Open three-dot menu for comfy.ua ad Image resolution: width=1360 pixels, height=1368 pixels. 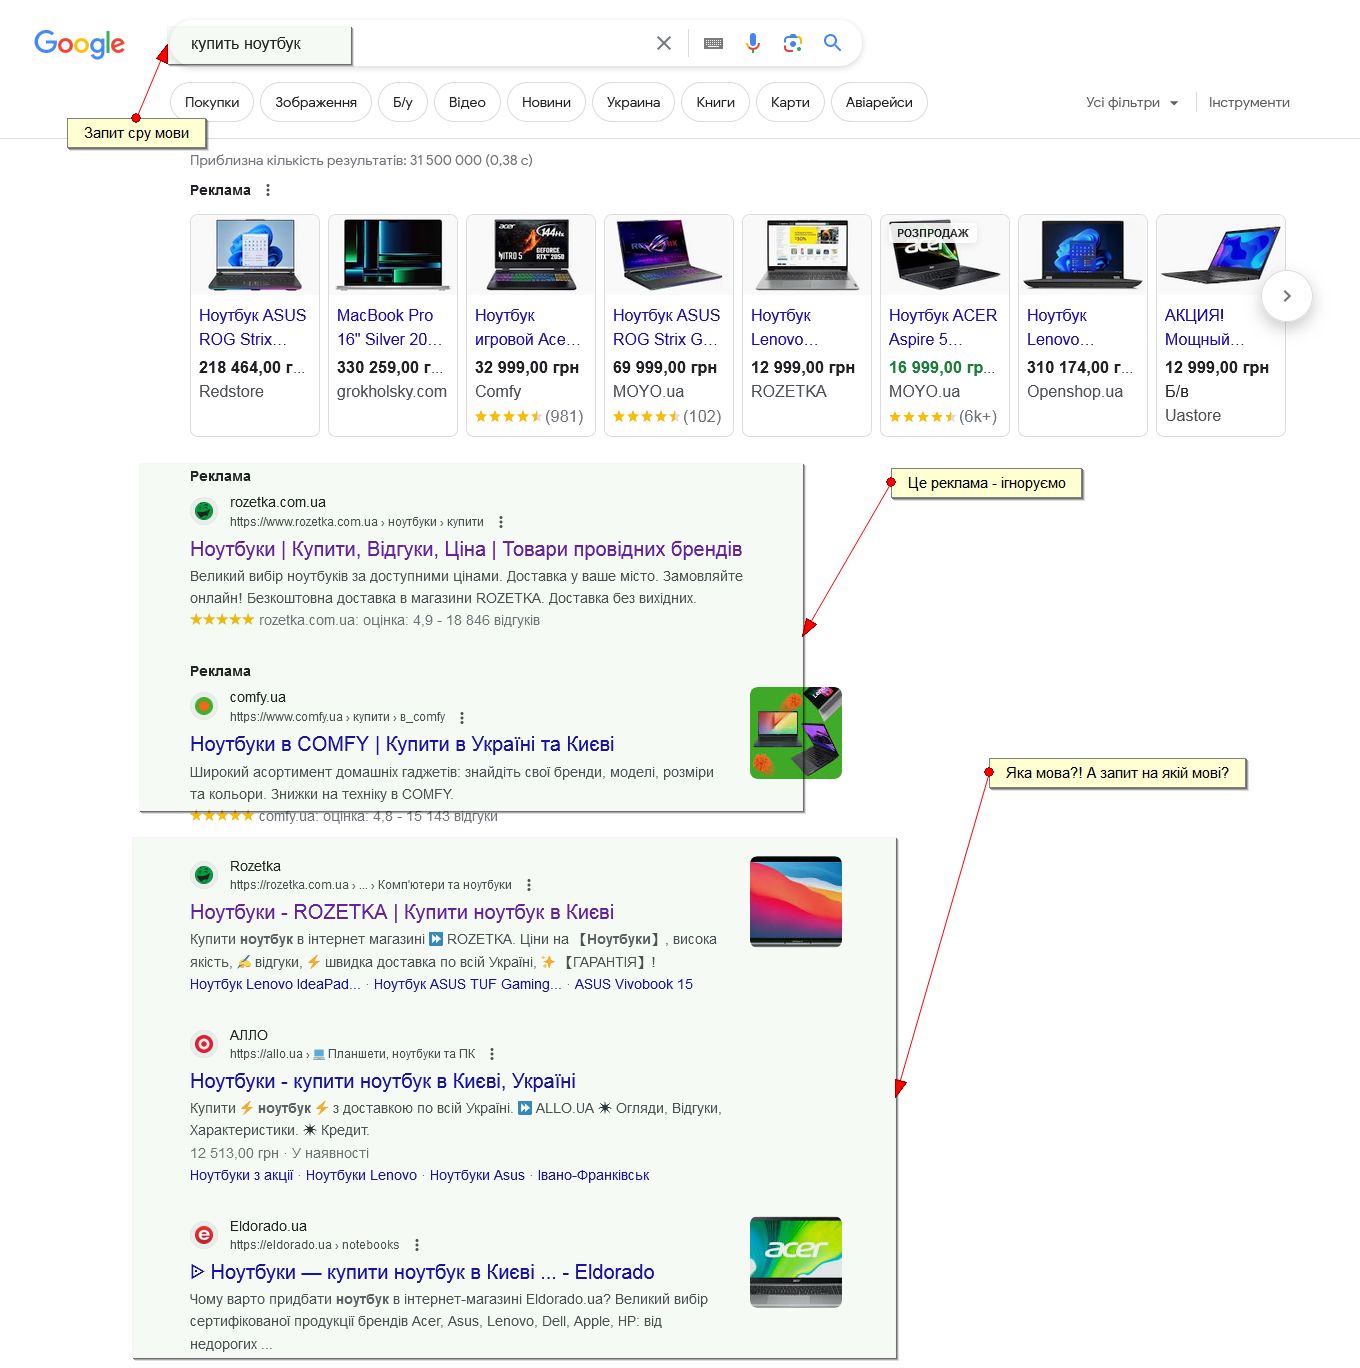tap(462, 717)
